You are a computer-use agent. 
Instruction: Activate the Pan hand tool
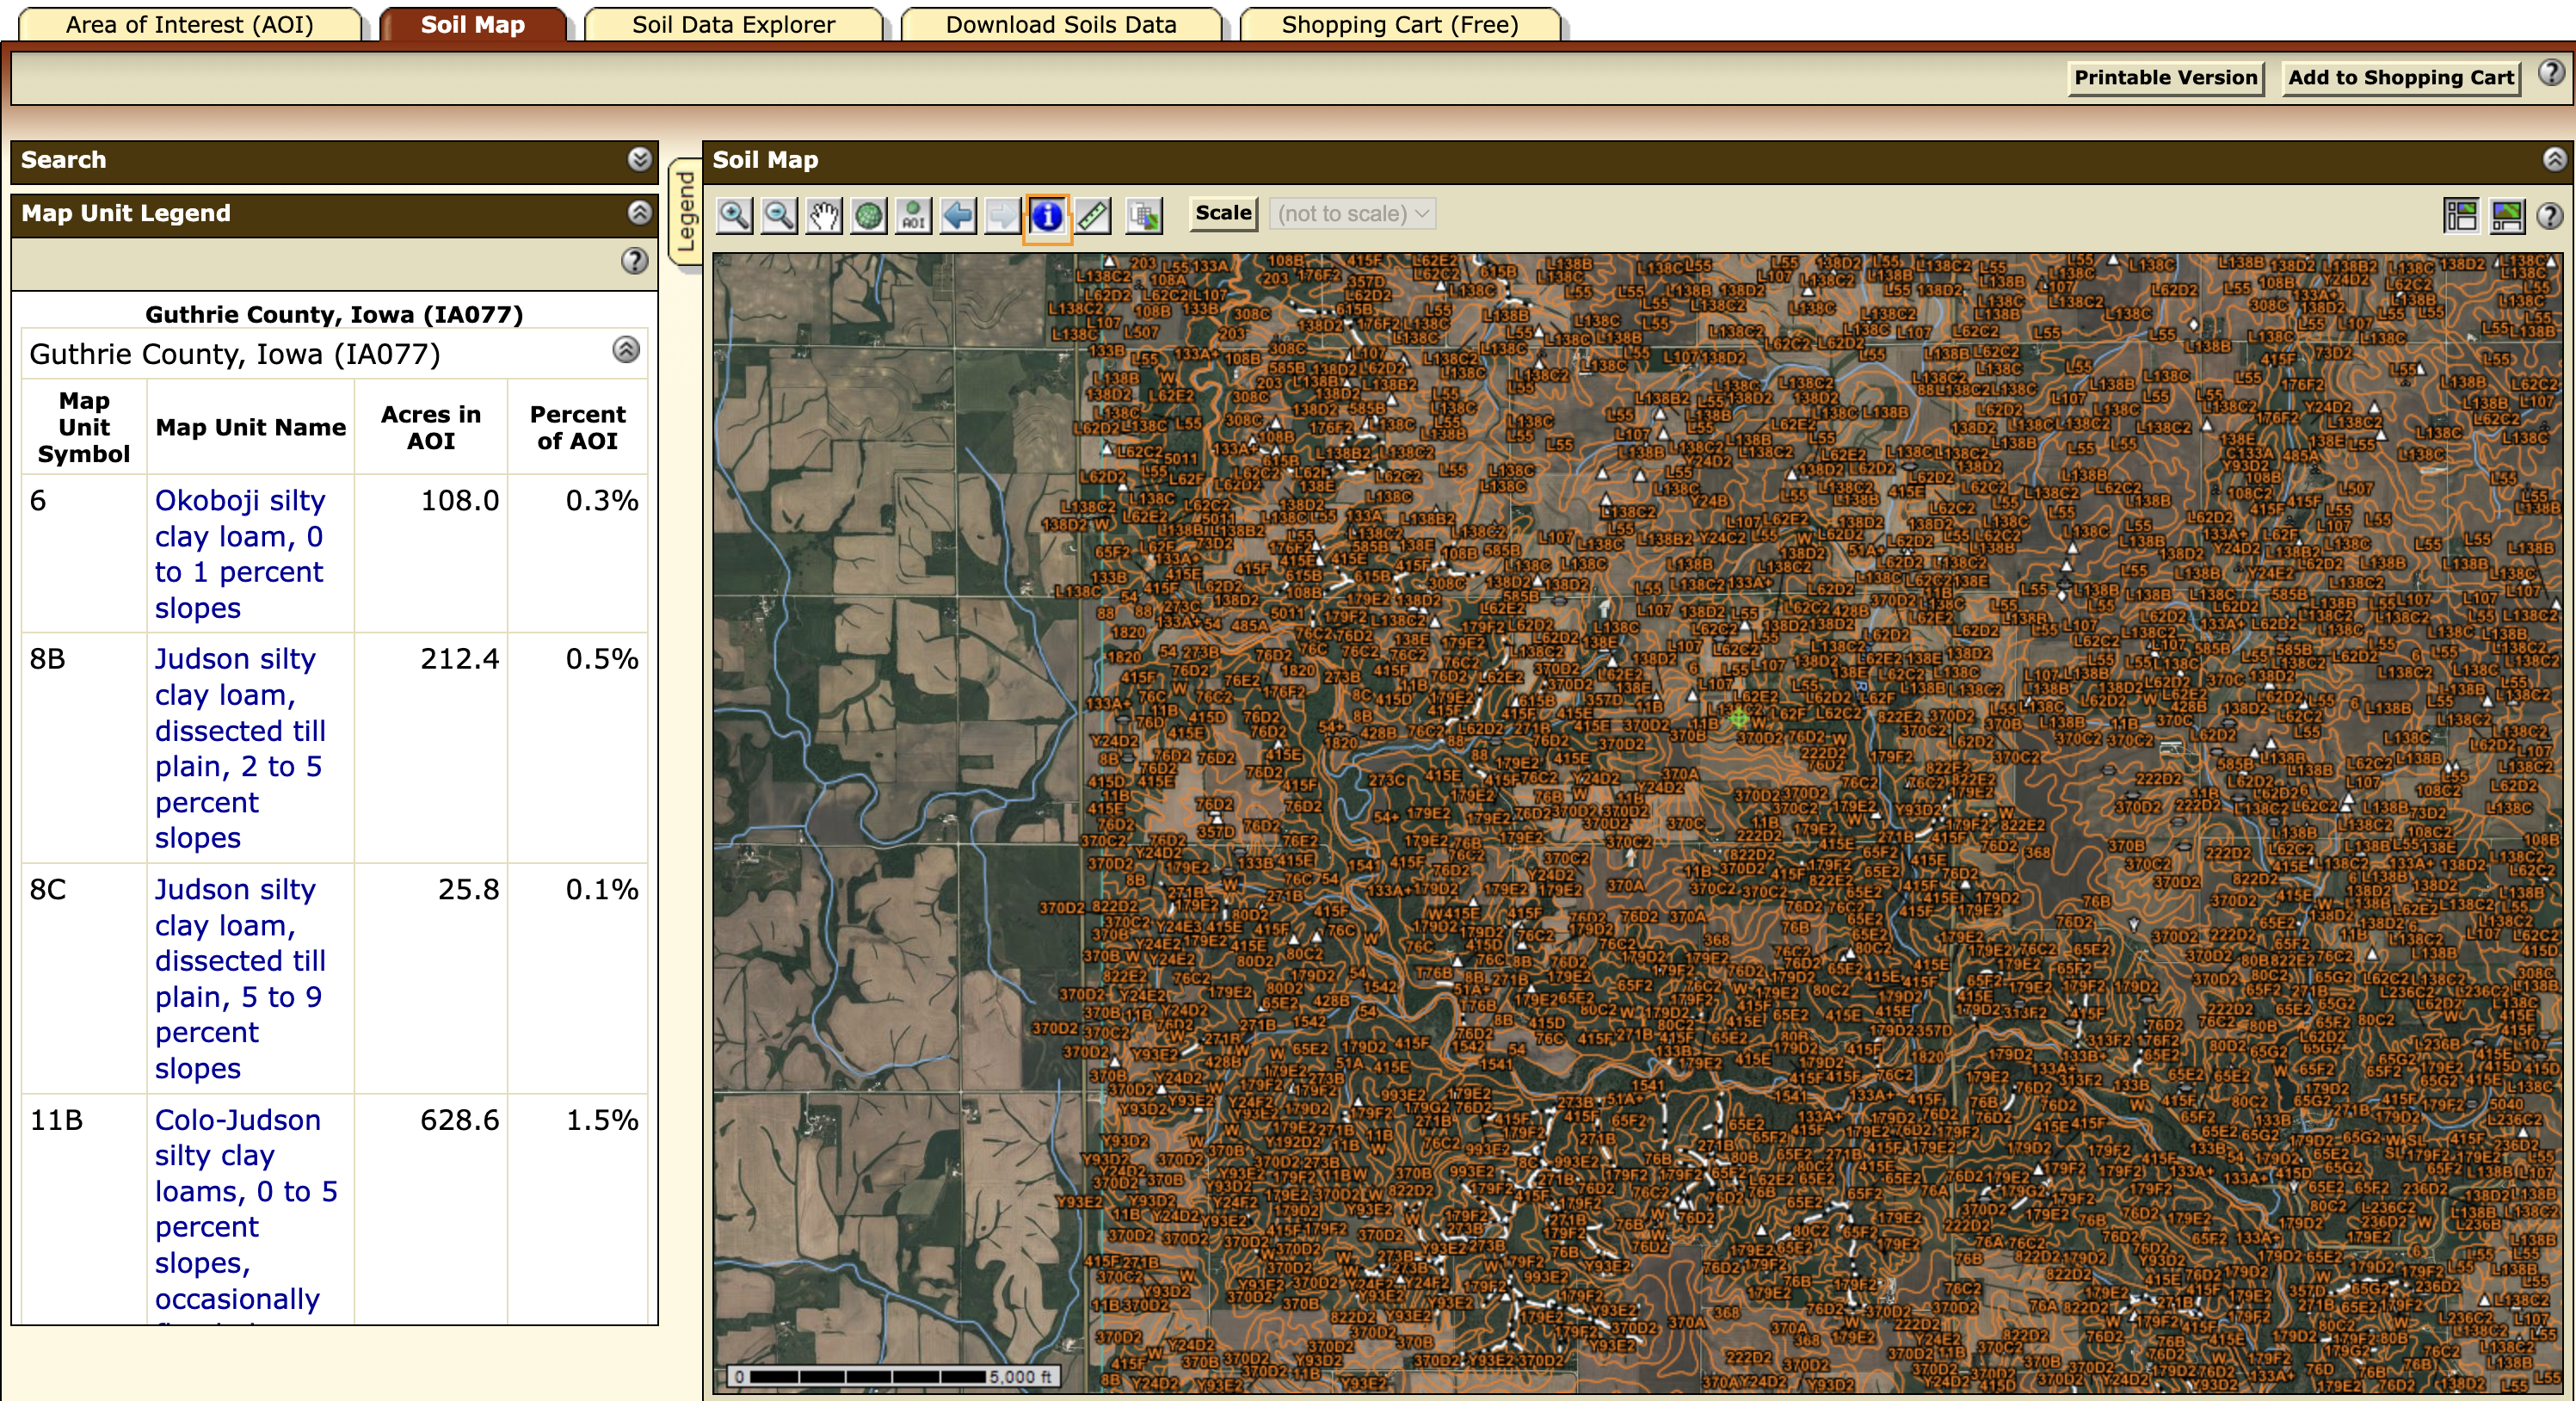click(x=823, y=215)
